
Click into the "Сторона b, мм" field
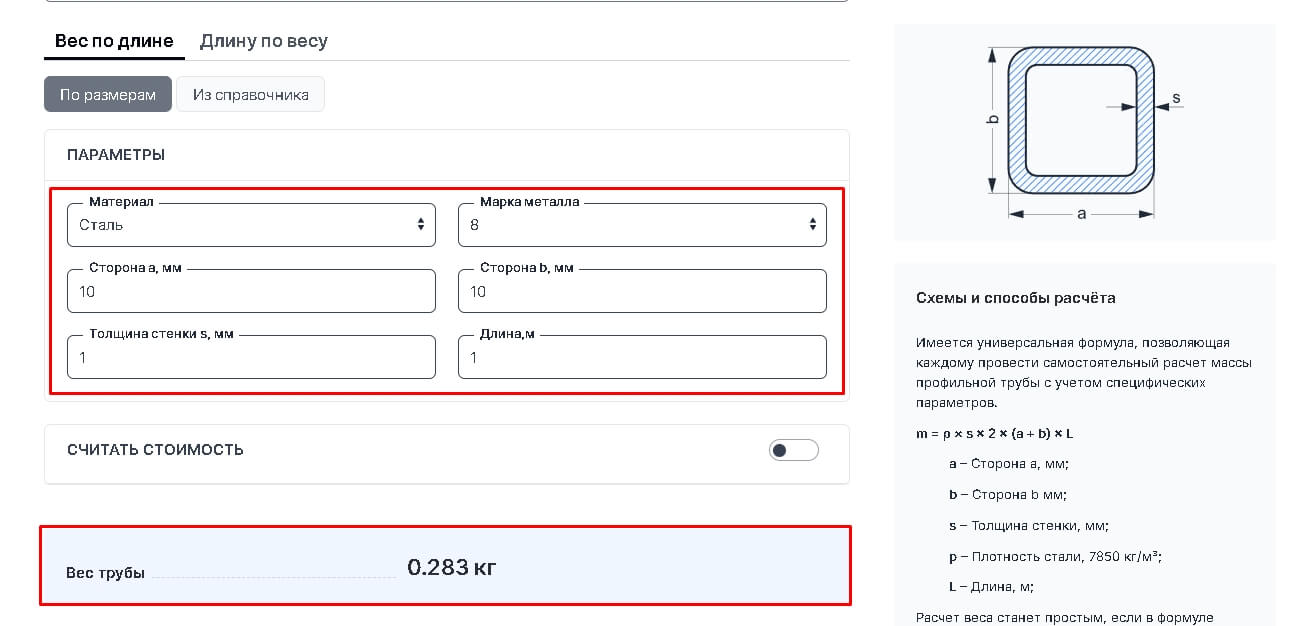point(642,291)
